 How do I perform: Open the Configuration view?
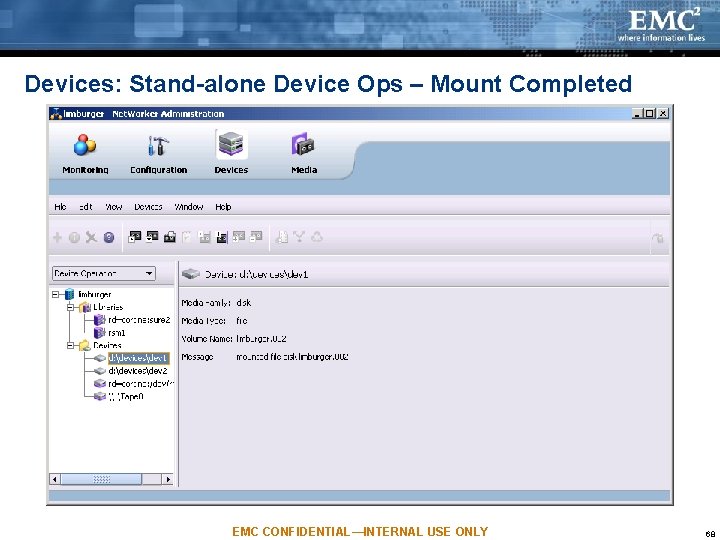pos(158,154)
